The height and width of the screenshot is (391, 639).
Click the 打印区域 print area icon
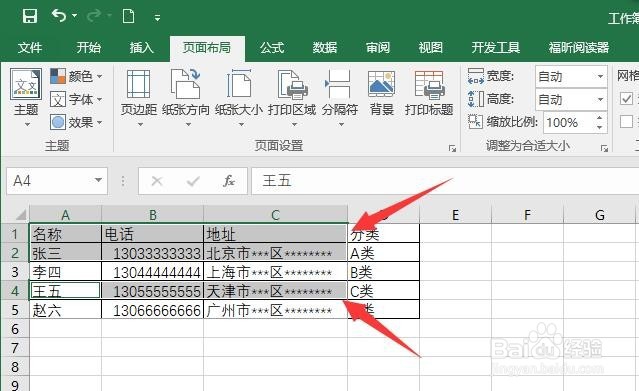pos(292,84)
